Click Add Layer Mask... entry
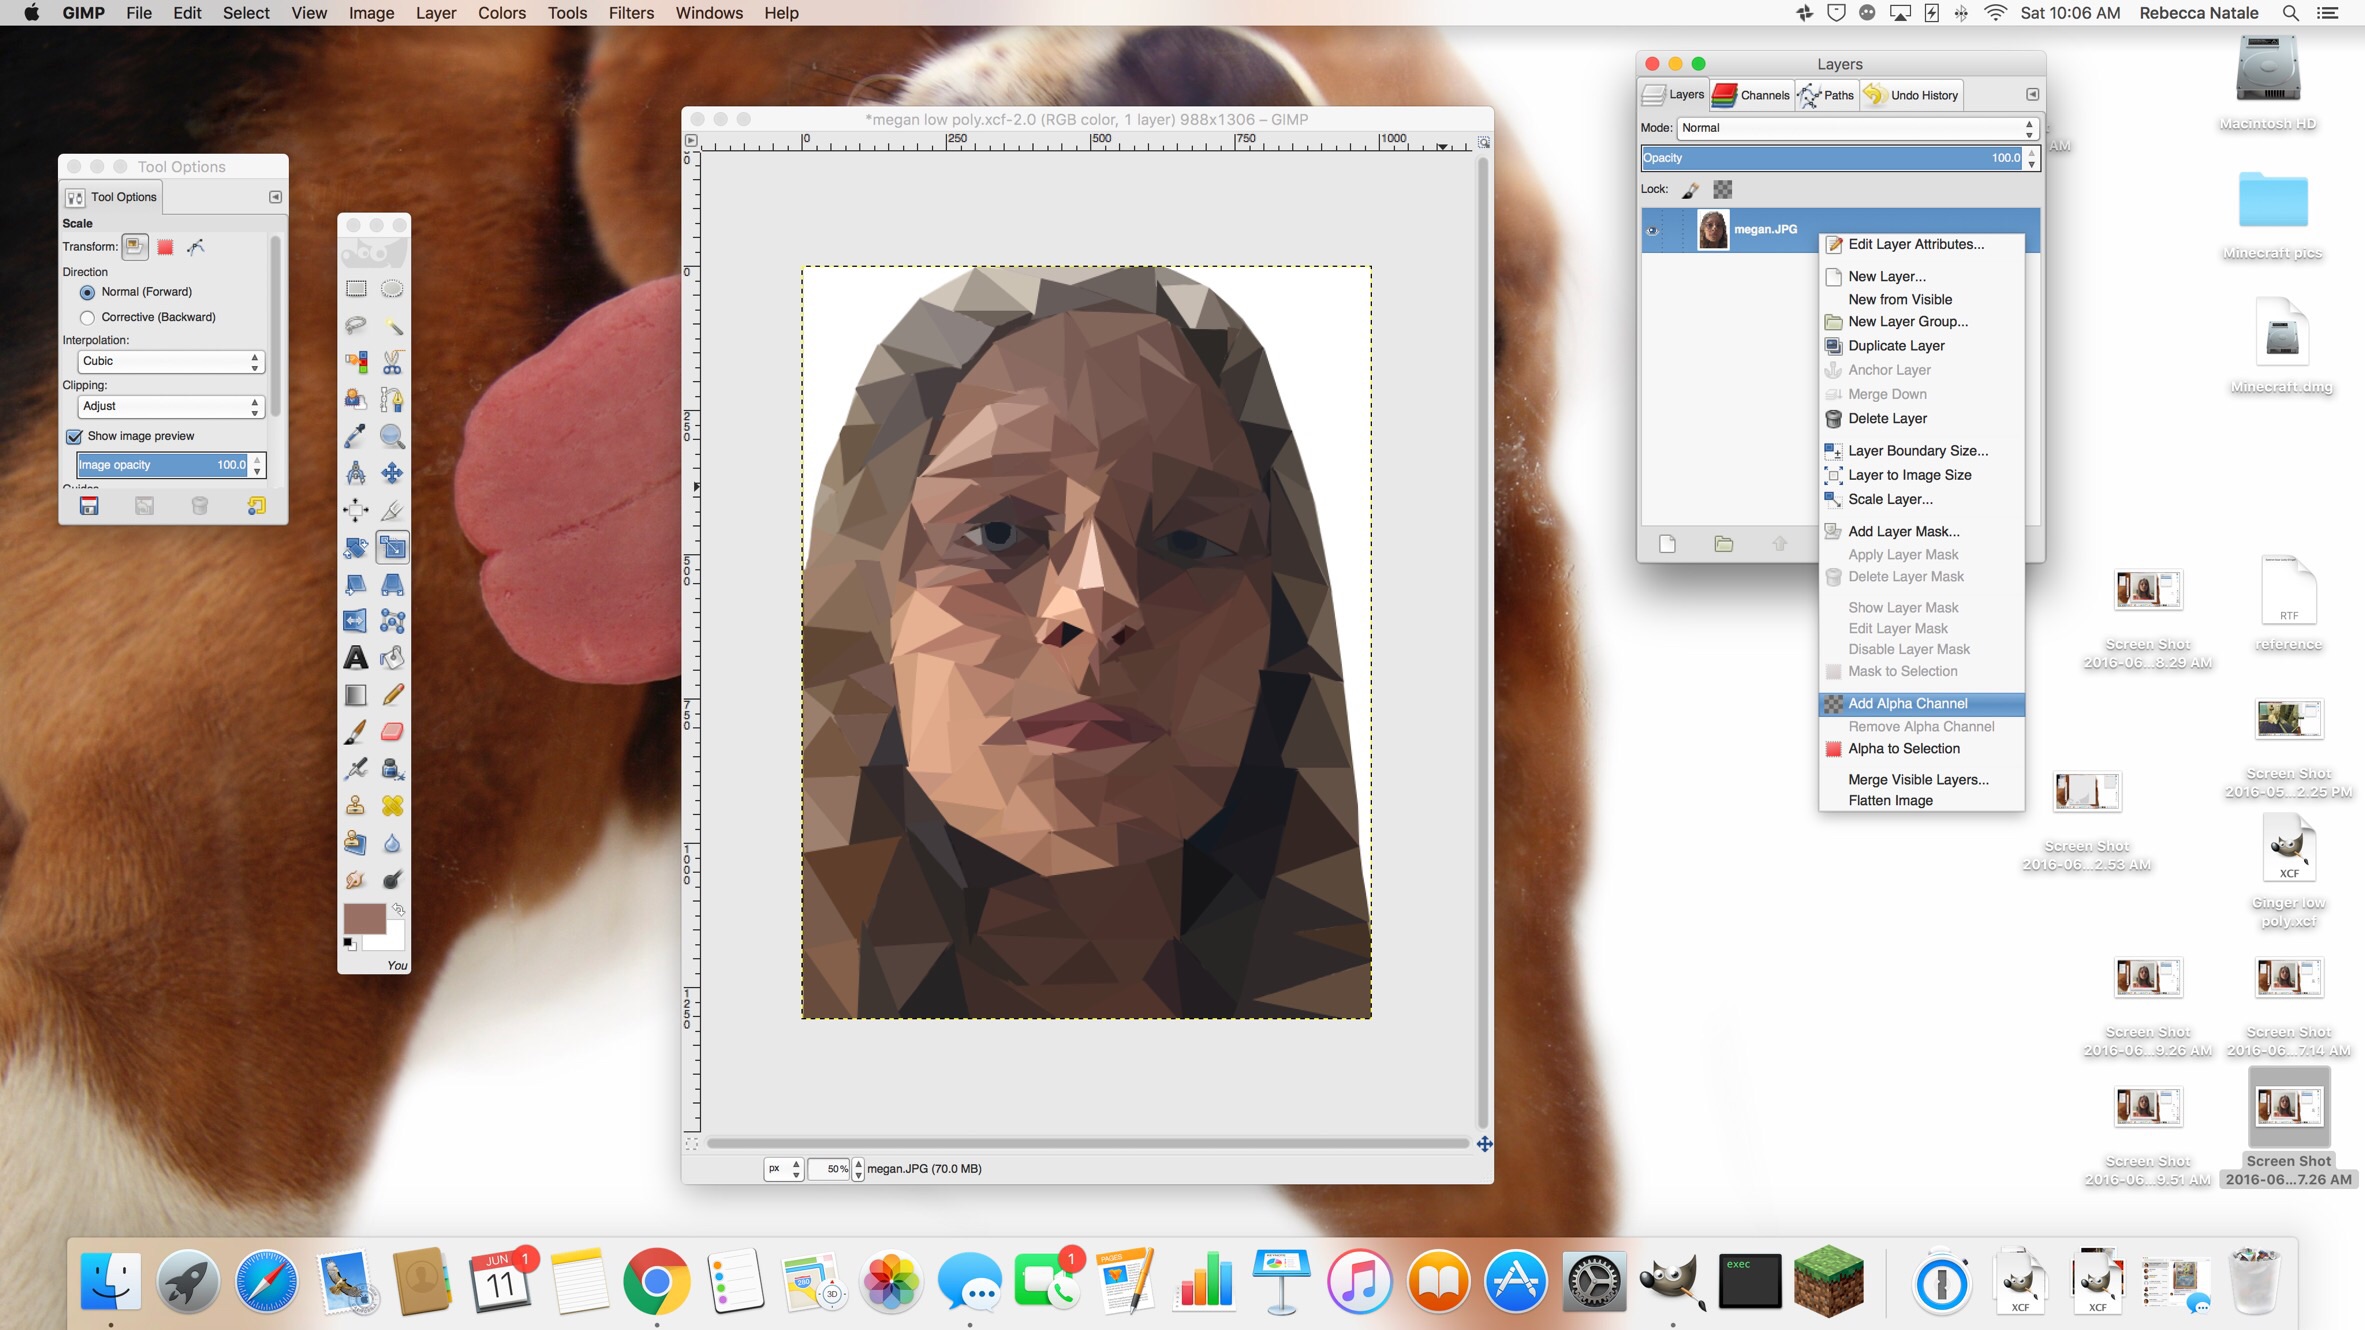This screenshot has width=2365, height=1330. (x=1922, y=531)
